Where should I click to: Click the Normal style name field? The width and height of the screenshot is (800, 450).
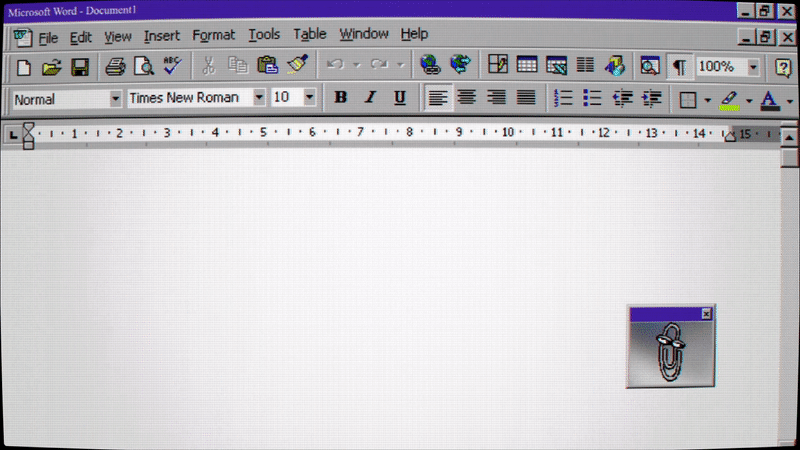61,99
